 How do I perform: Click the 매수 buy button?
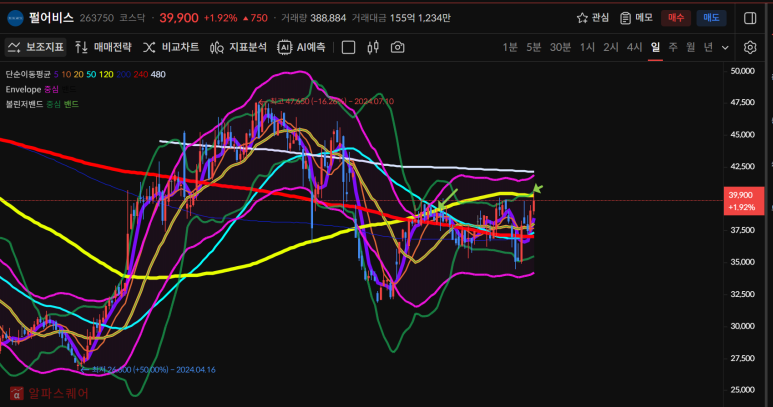[x=676, y=18]
